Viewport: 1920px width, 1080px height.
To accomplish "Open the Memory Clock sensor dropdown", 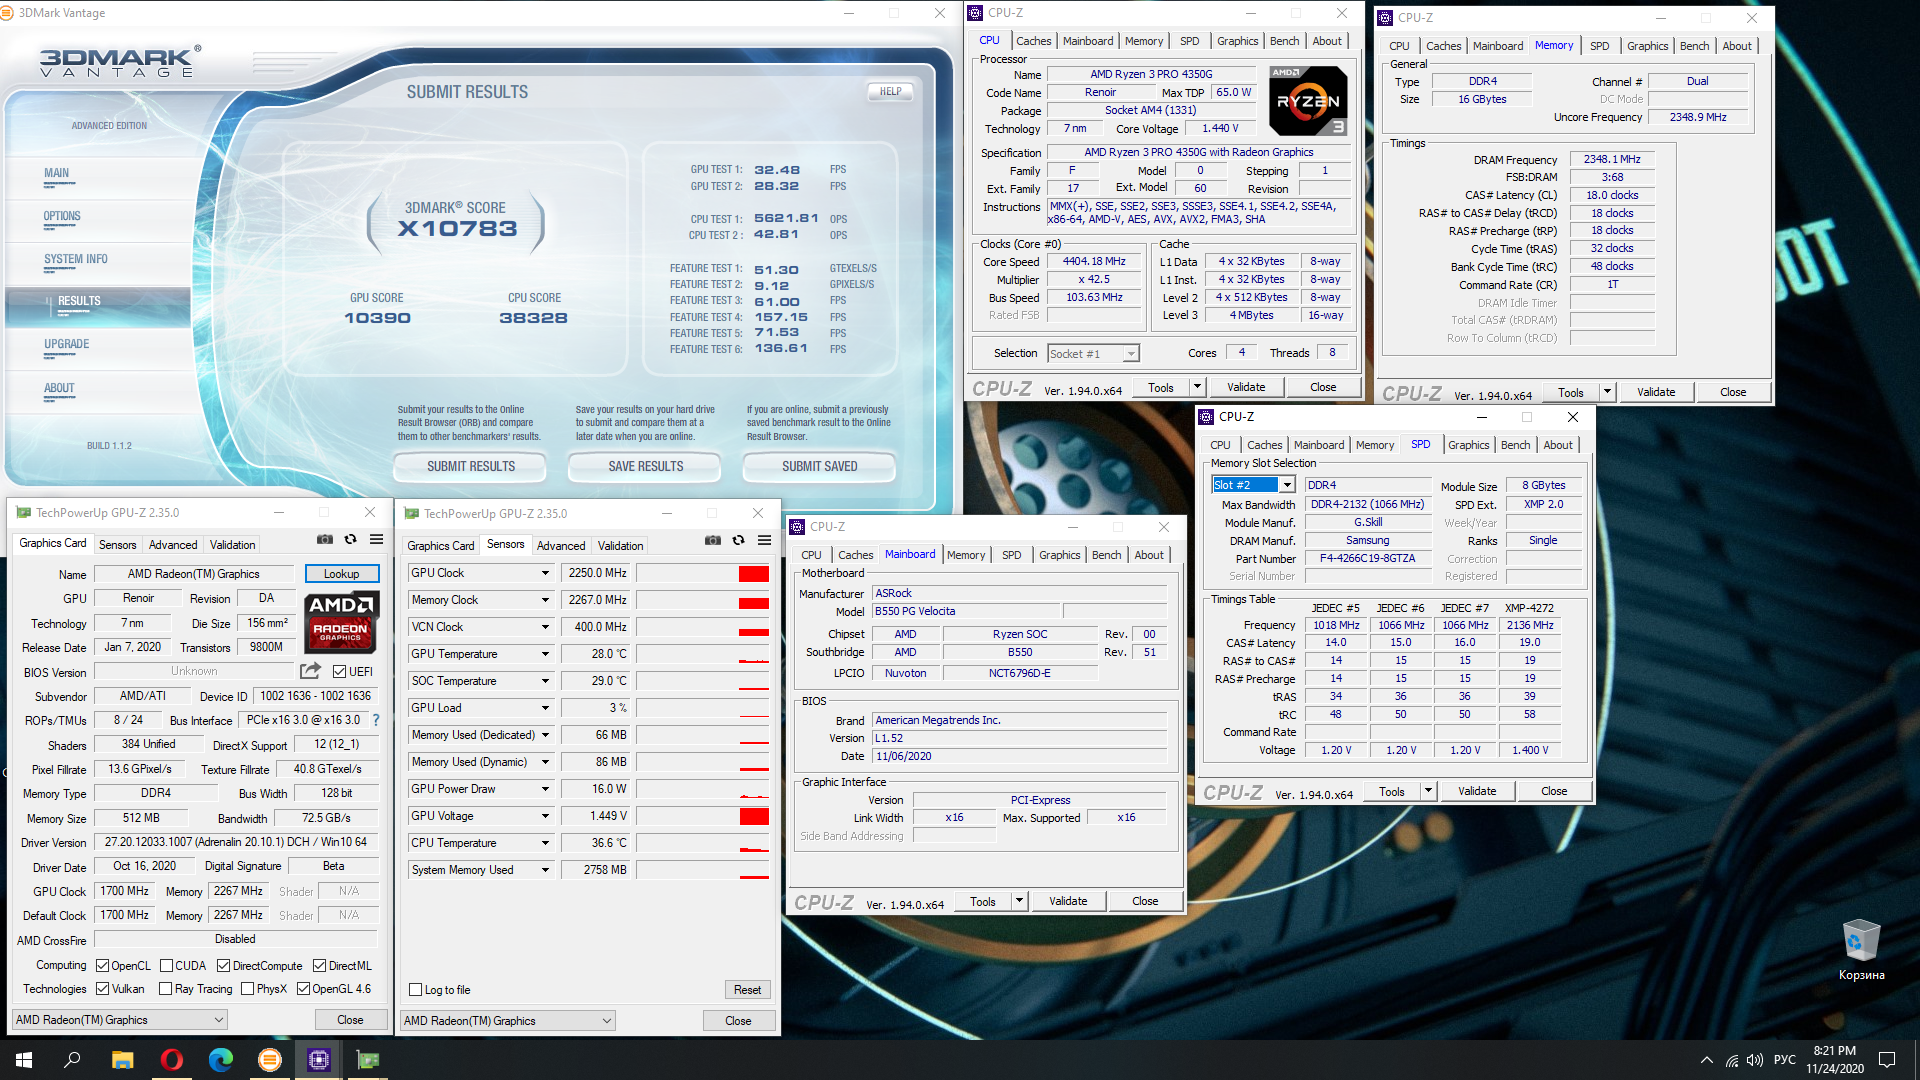I will pyautogui.click(x=545, y=600).
